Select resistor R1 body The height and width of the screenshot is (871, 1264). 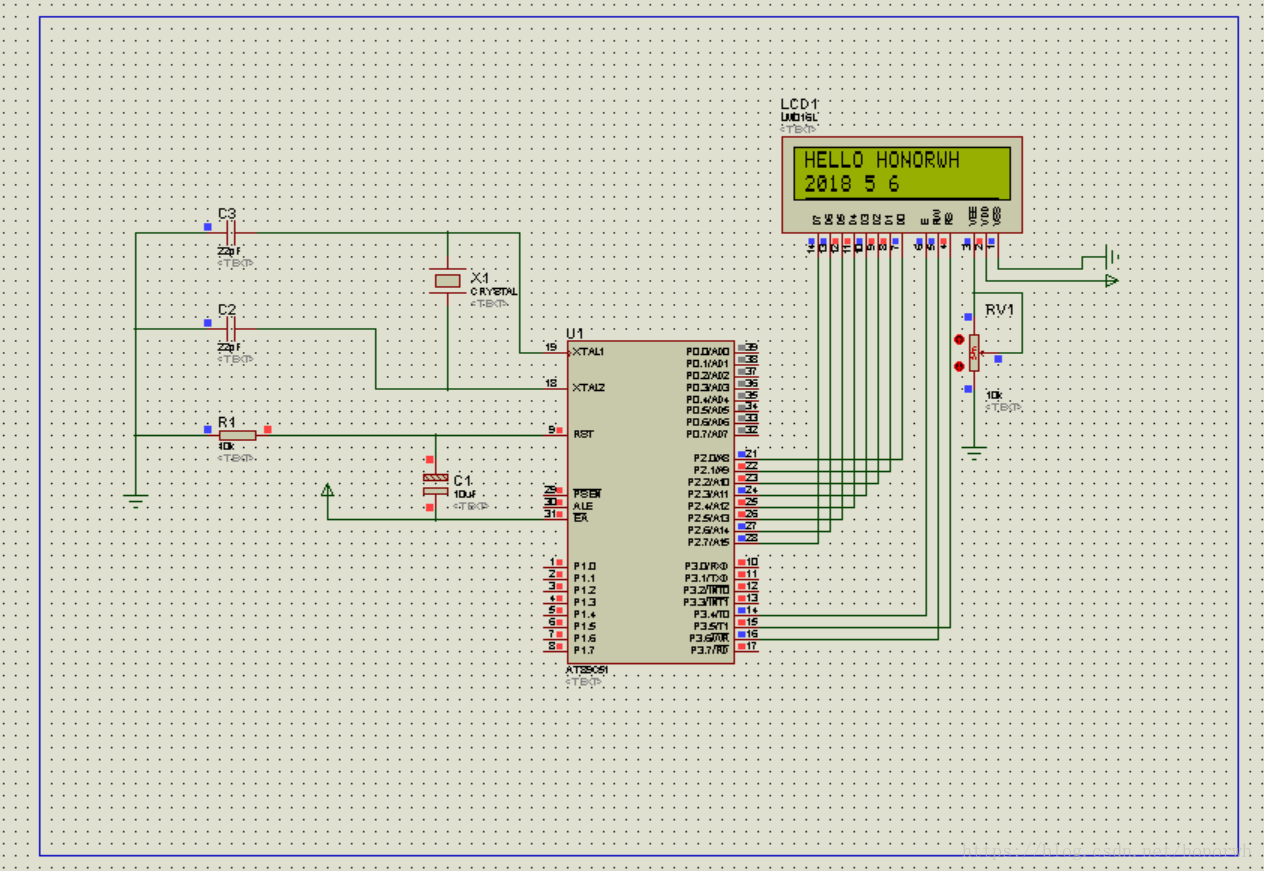coord(237,435)
